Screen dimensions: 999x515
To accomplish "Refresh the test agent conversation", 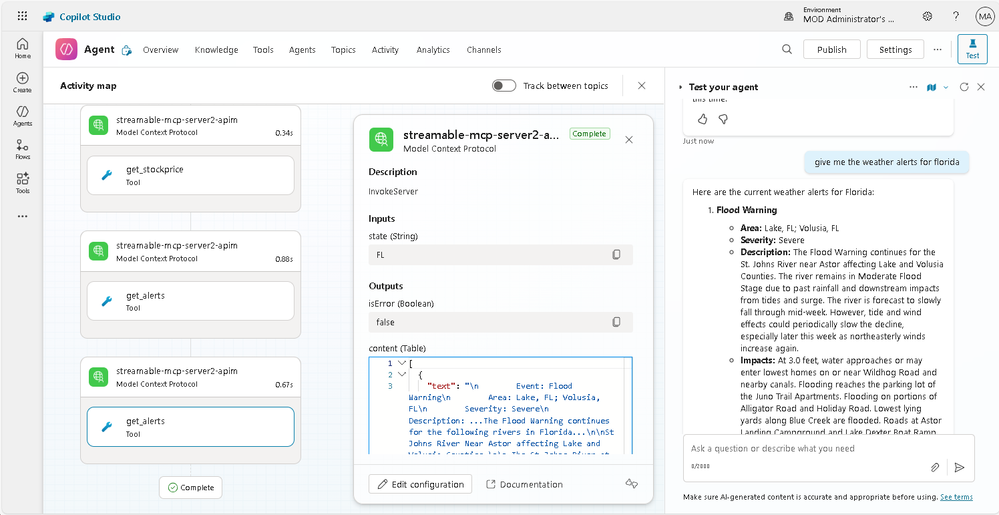I will pos(964,87).
